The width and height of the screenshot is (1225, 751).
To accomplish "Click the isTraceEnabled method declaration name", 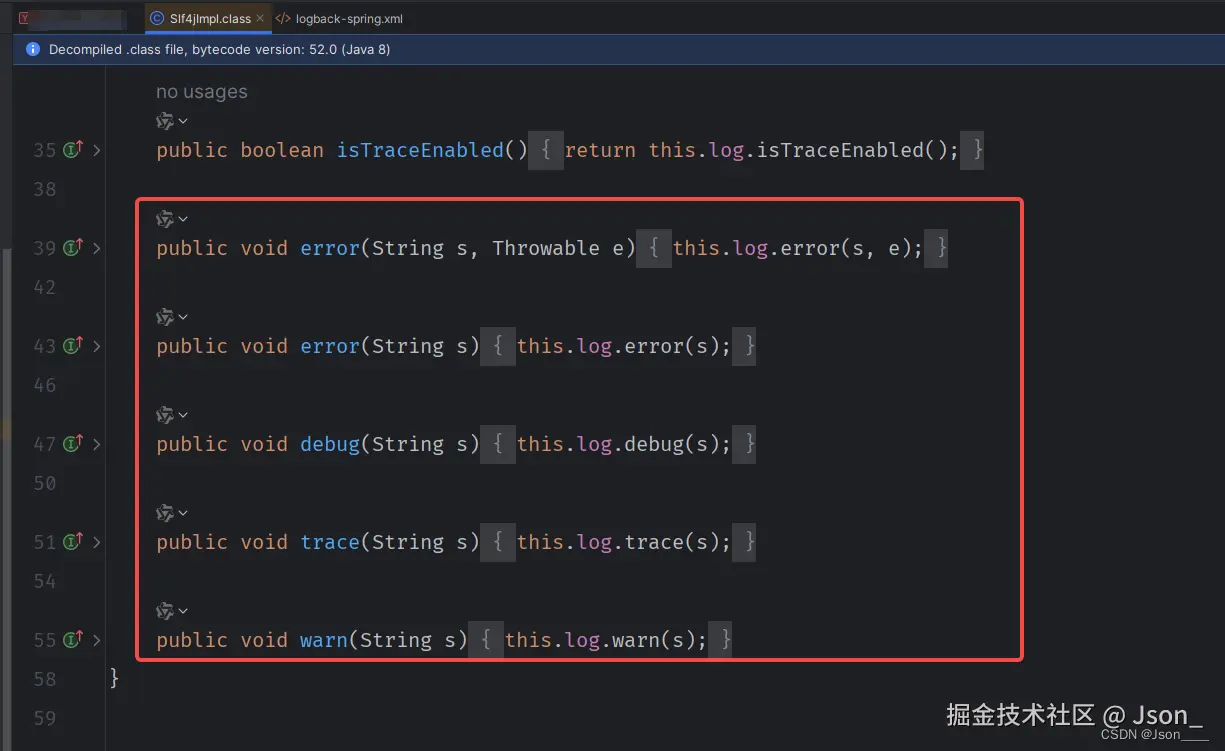I will point(420,150).
